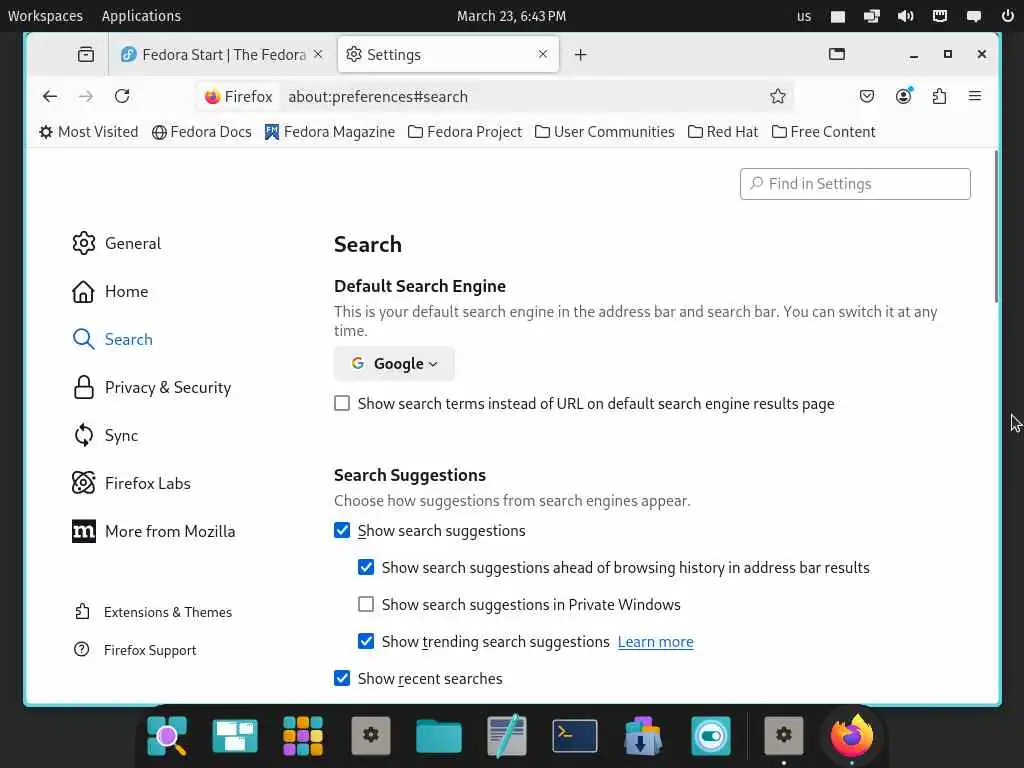This screenshot has width=1024, height=768.
Task: Open the clock showing March 23, 6:43 PM
Action: (511, 16)
